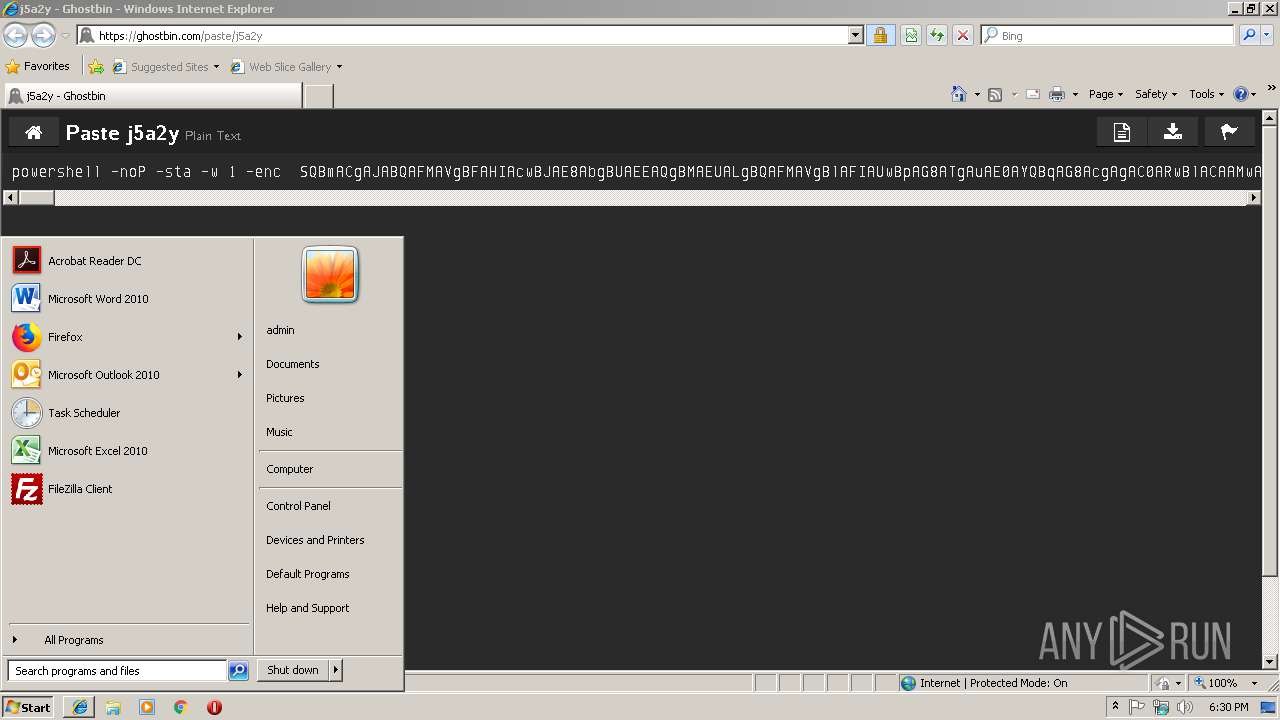Open Pictures from Start menu
Viewport: 1280px width, 720px height.
point(285,398)
